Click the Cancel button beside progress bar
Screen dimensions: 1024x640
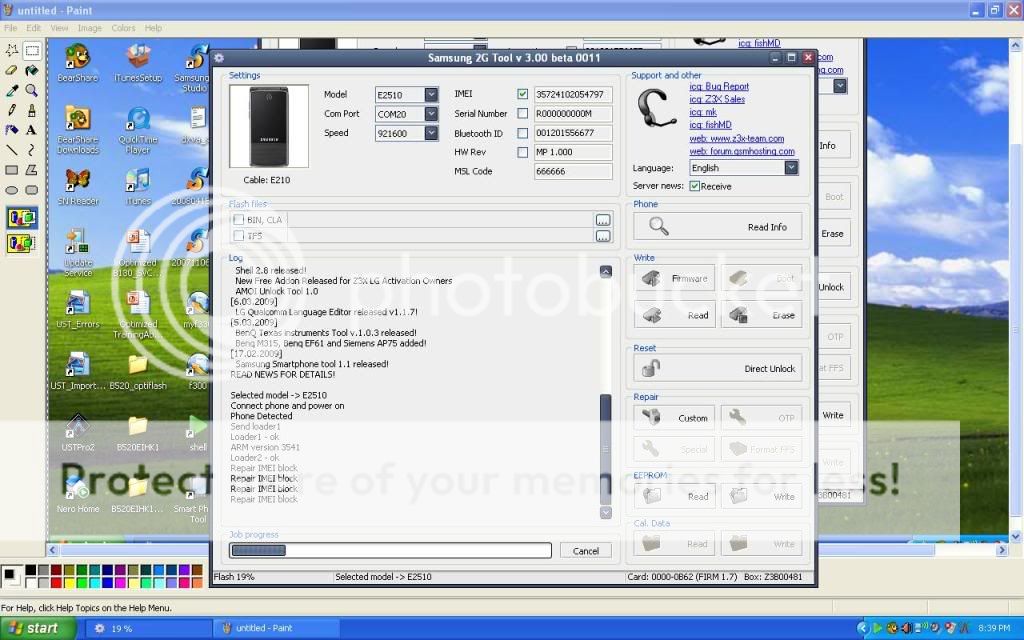[586, 551]
